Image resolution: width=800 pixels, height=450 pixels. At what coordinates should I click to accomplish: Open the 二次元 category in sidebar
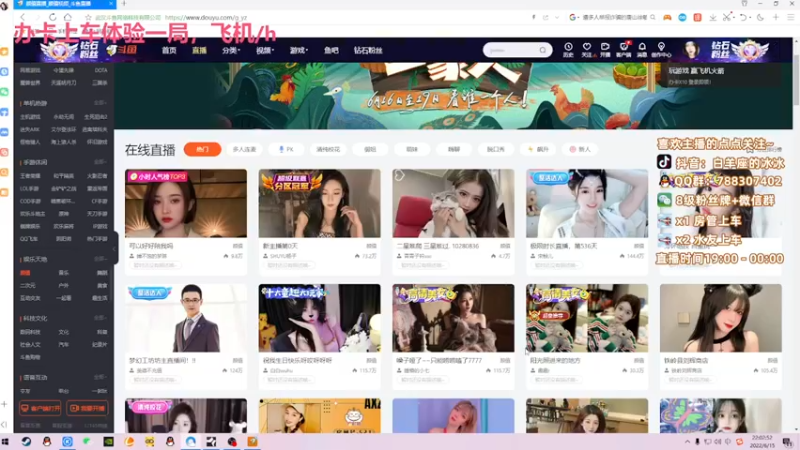click(28, 286)
